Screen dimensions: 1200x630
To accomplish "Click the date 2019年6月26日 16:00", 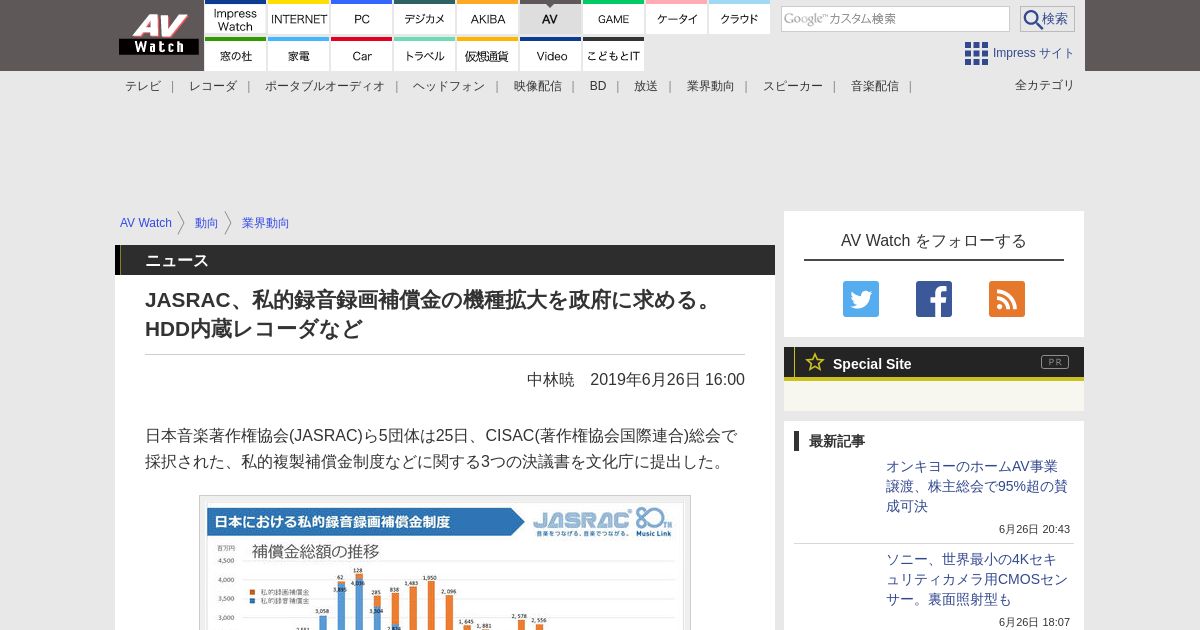I will click(x=667, y=380).
